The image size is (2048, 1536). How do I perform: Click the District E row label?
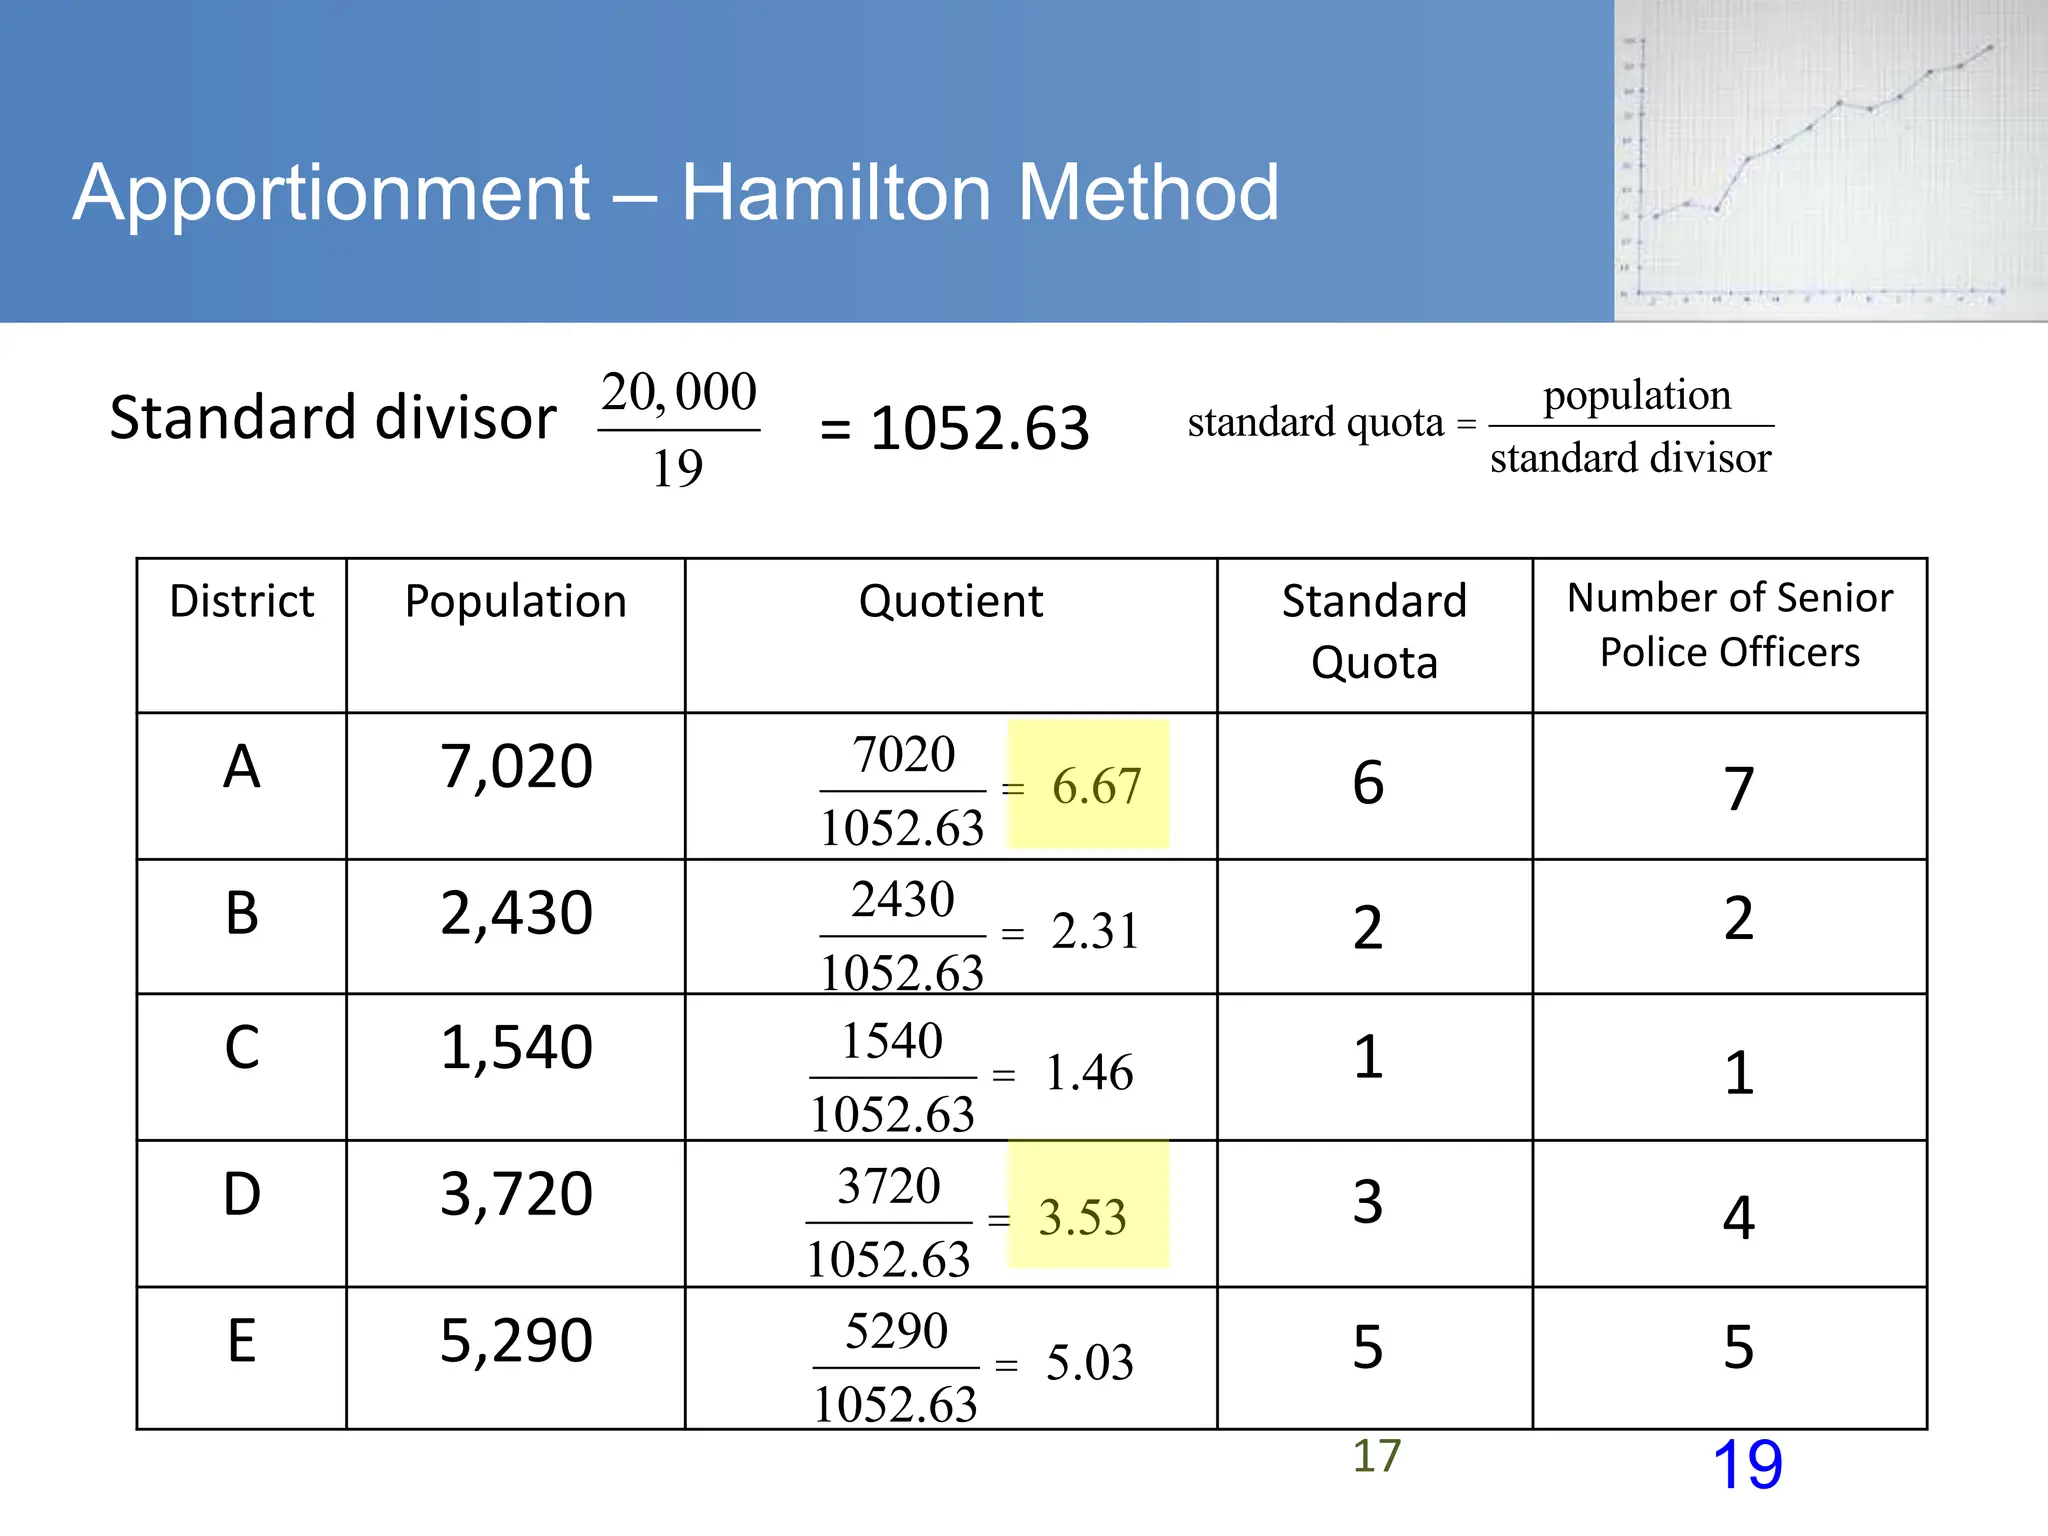(x=242, y=1341)
